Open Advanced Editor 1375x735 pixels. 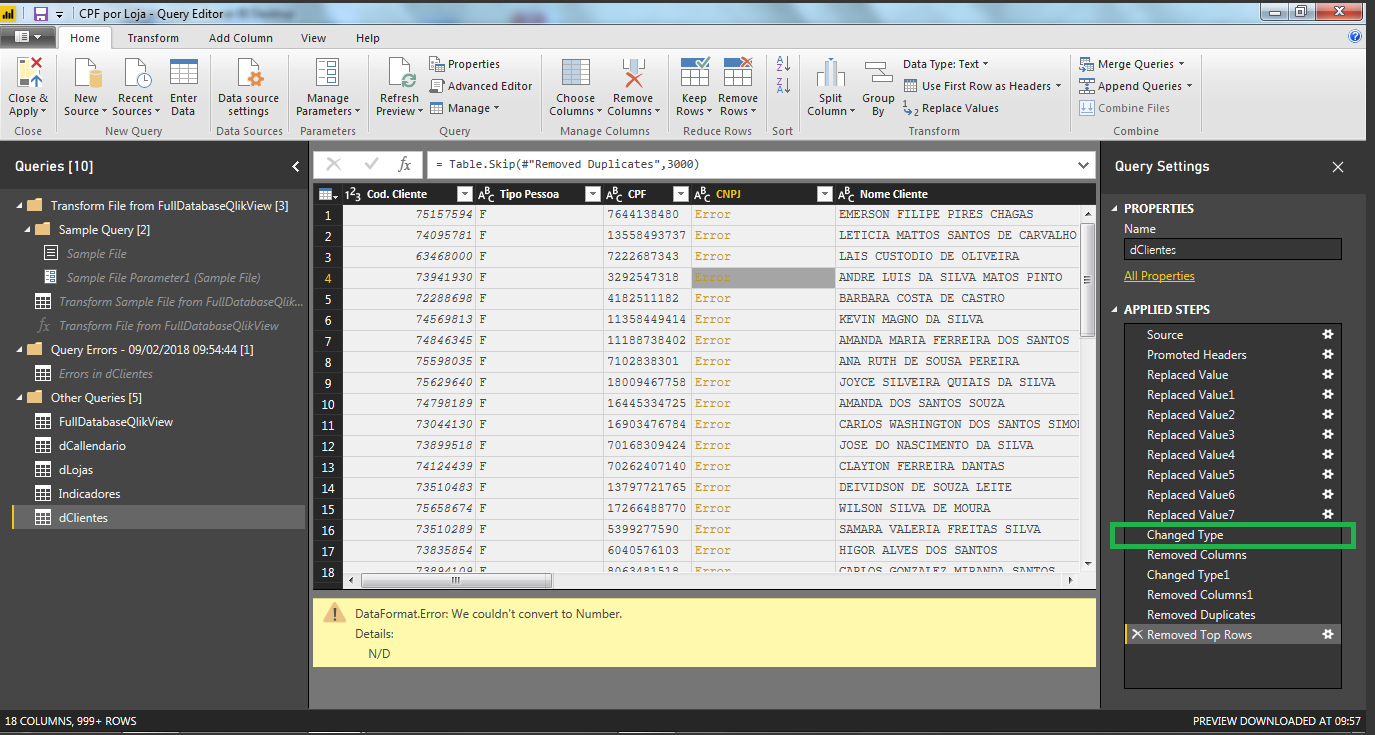click(x=481, y=86)
